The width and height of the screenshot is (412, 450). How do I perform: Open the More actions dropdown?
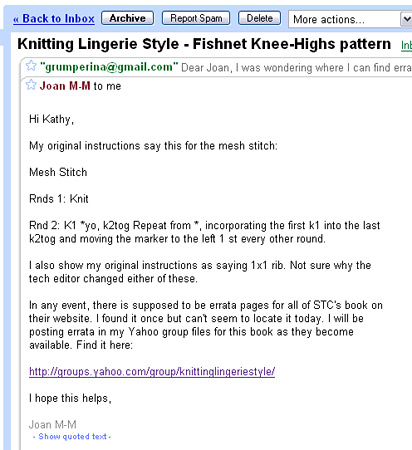[350, 19]
